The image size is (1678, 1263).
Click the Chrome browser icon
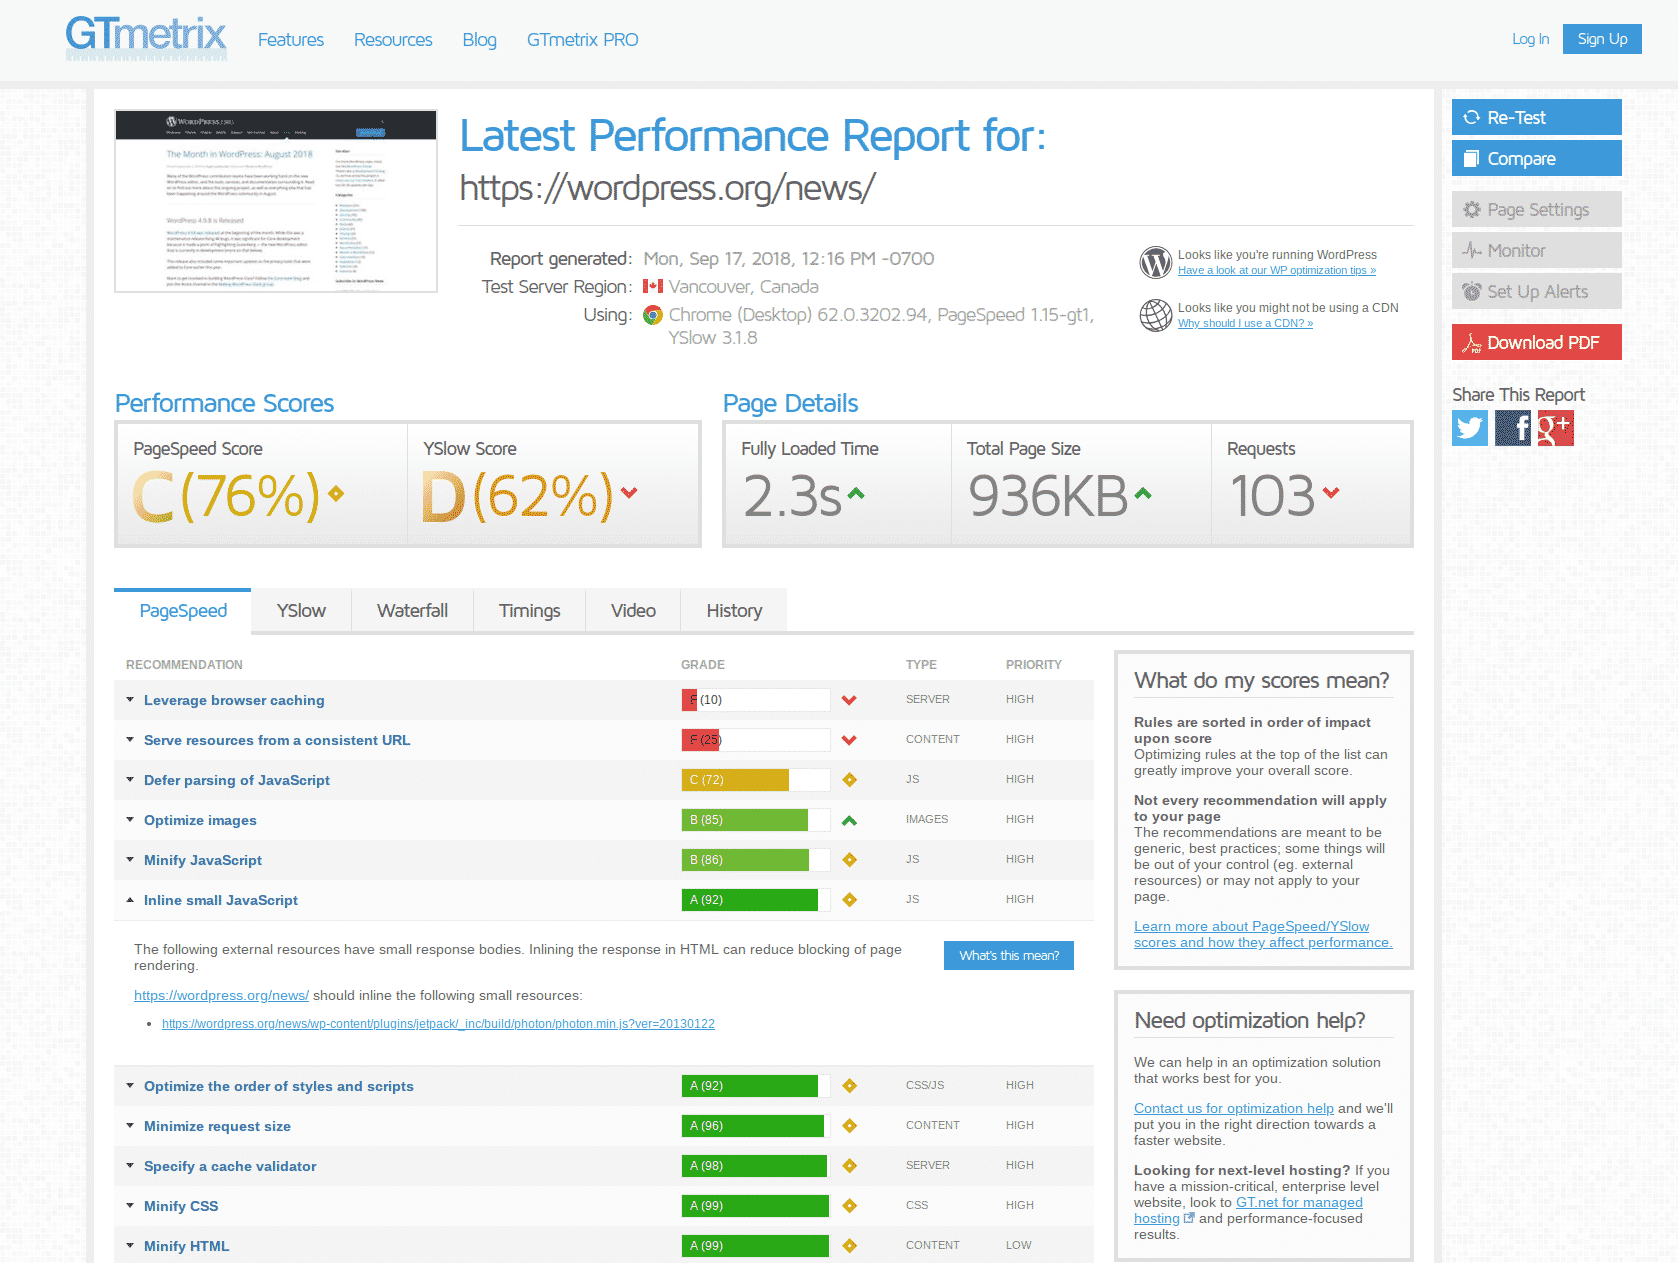pos(653,315)
